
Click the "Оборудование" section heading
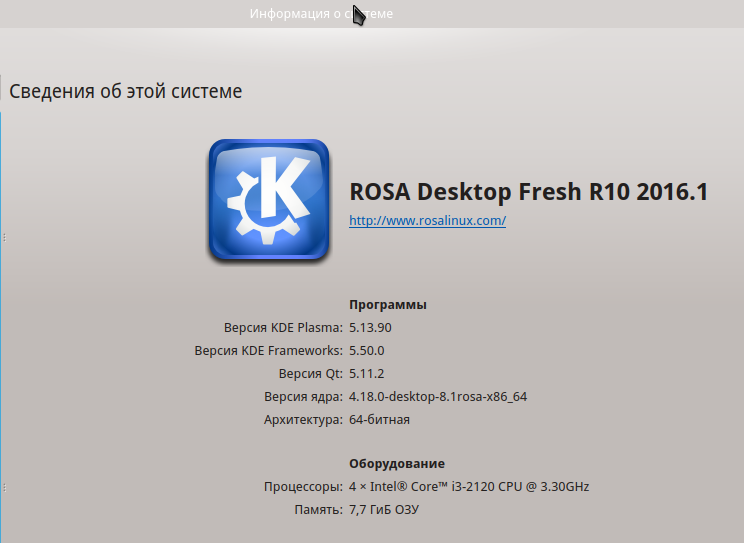tap(396, 464)
